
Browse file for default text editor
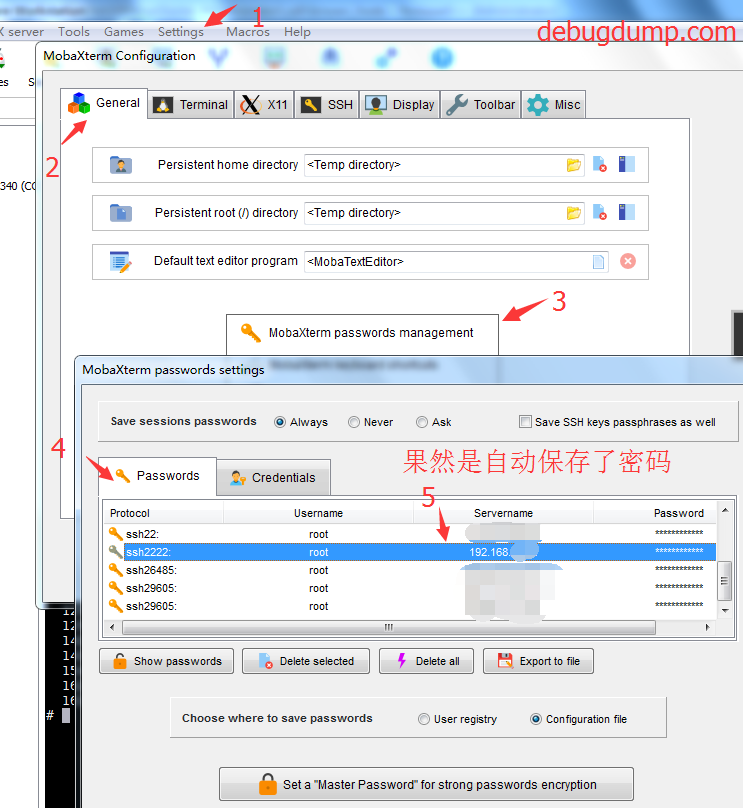[598, 262]
